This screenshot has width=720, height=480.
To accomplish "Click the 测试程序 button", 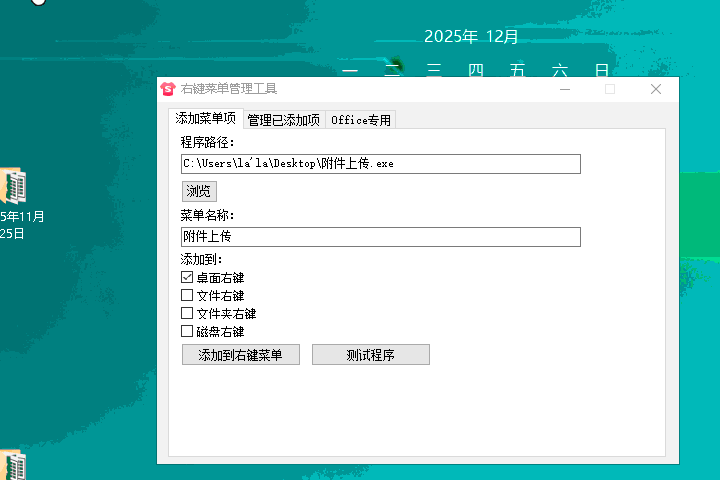I will [x=371, y=355].
